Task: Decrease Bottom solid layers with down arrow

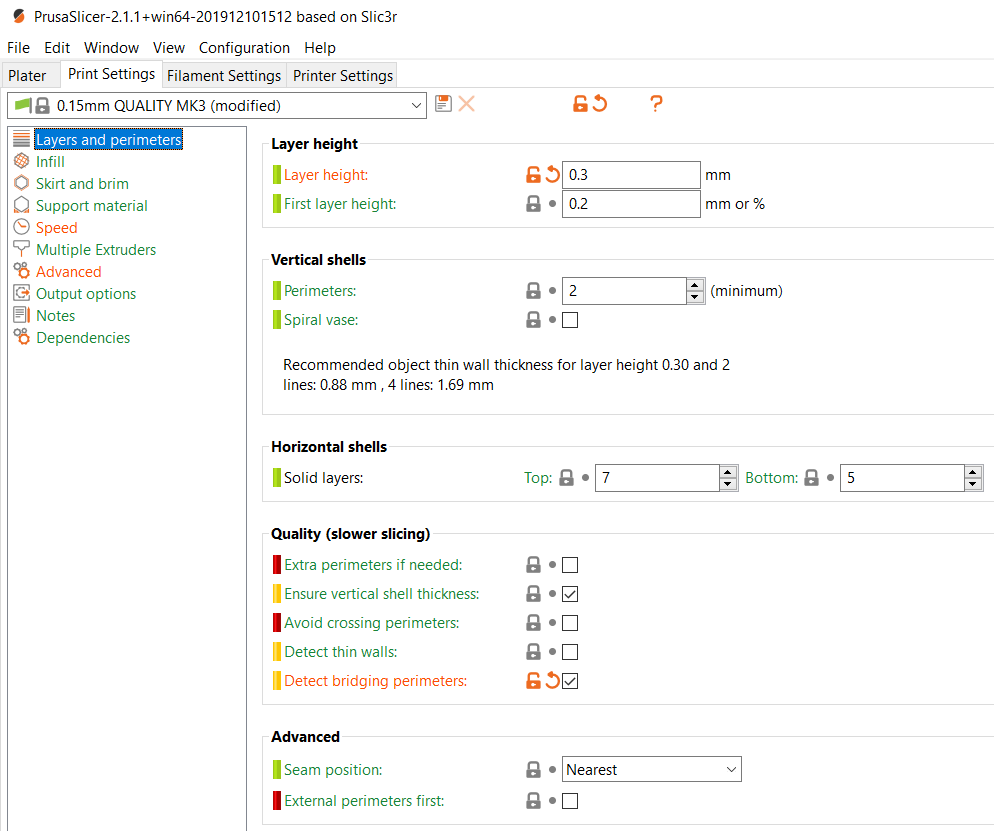Action: point(973,484)
